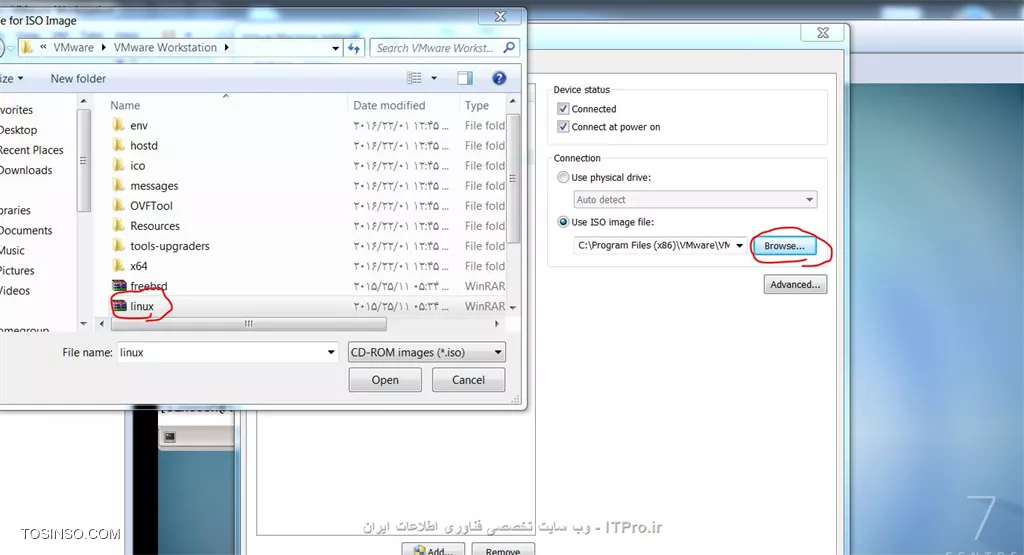Toggle the Connected checkbox
The width and height of the screenshot is (1024, 555).
pyautogui.click(x=563, y=108)
